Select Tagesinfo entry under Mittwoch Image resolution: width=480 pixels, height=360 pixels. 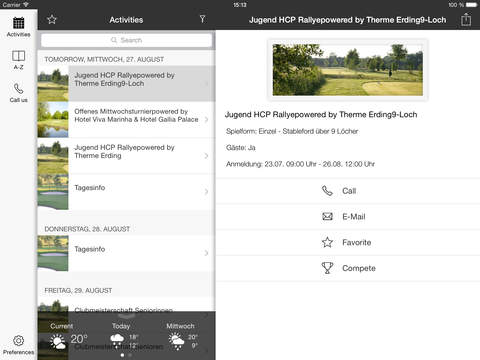[126, 192]
